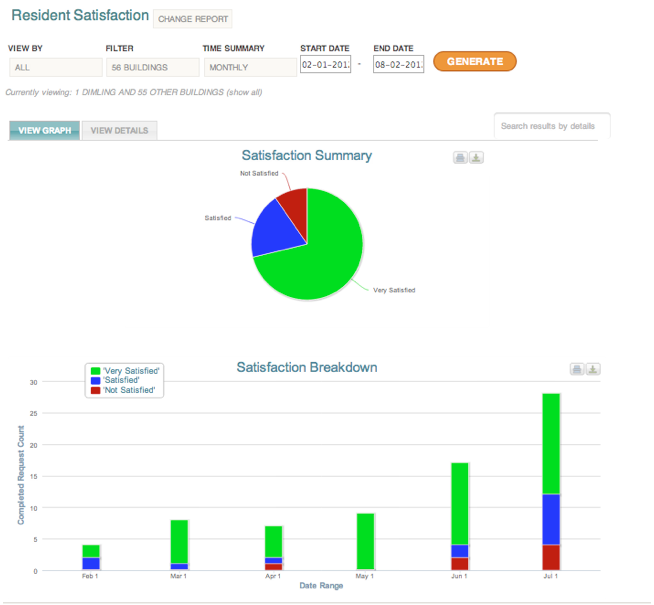The height and width of the screenshot is (605, 654).
Task: Open the View By dropdown set to ALL
Action: [55, 67]
